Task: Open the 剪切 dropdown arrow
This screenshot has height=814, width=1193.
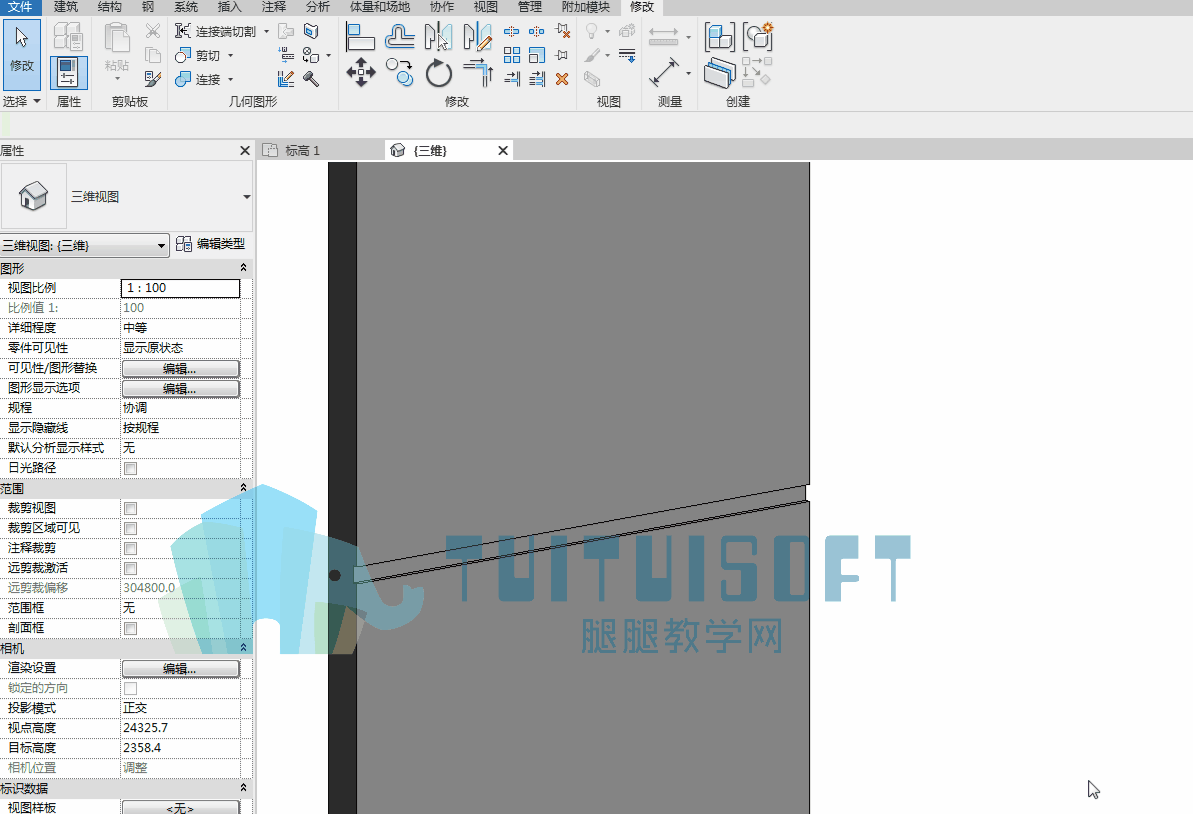Action: click(x=231, y=56)
